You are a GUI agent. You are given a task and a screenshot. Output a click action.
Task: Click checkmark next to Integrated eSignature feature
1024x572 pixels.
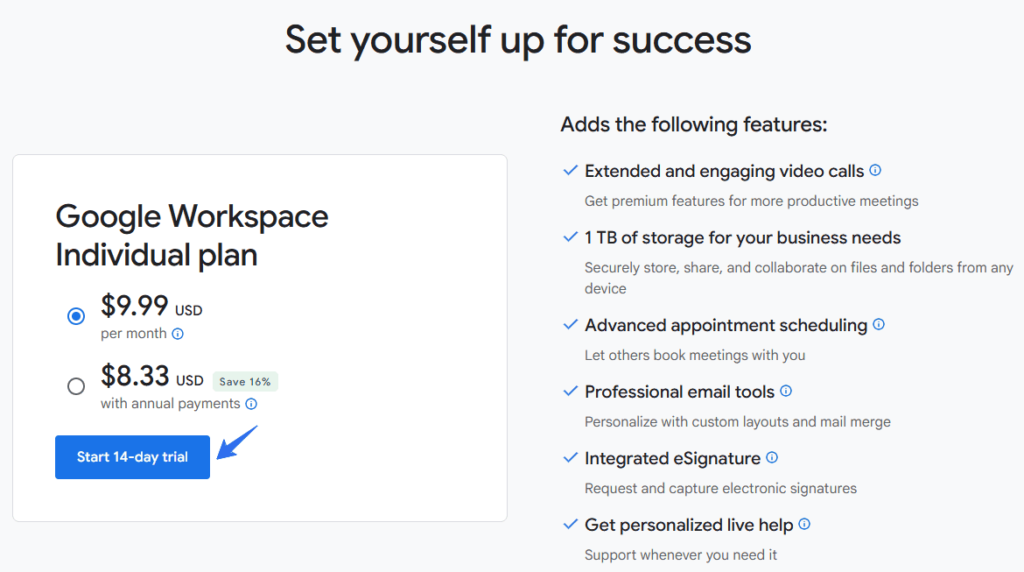point(570,458)
